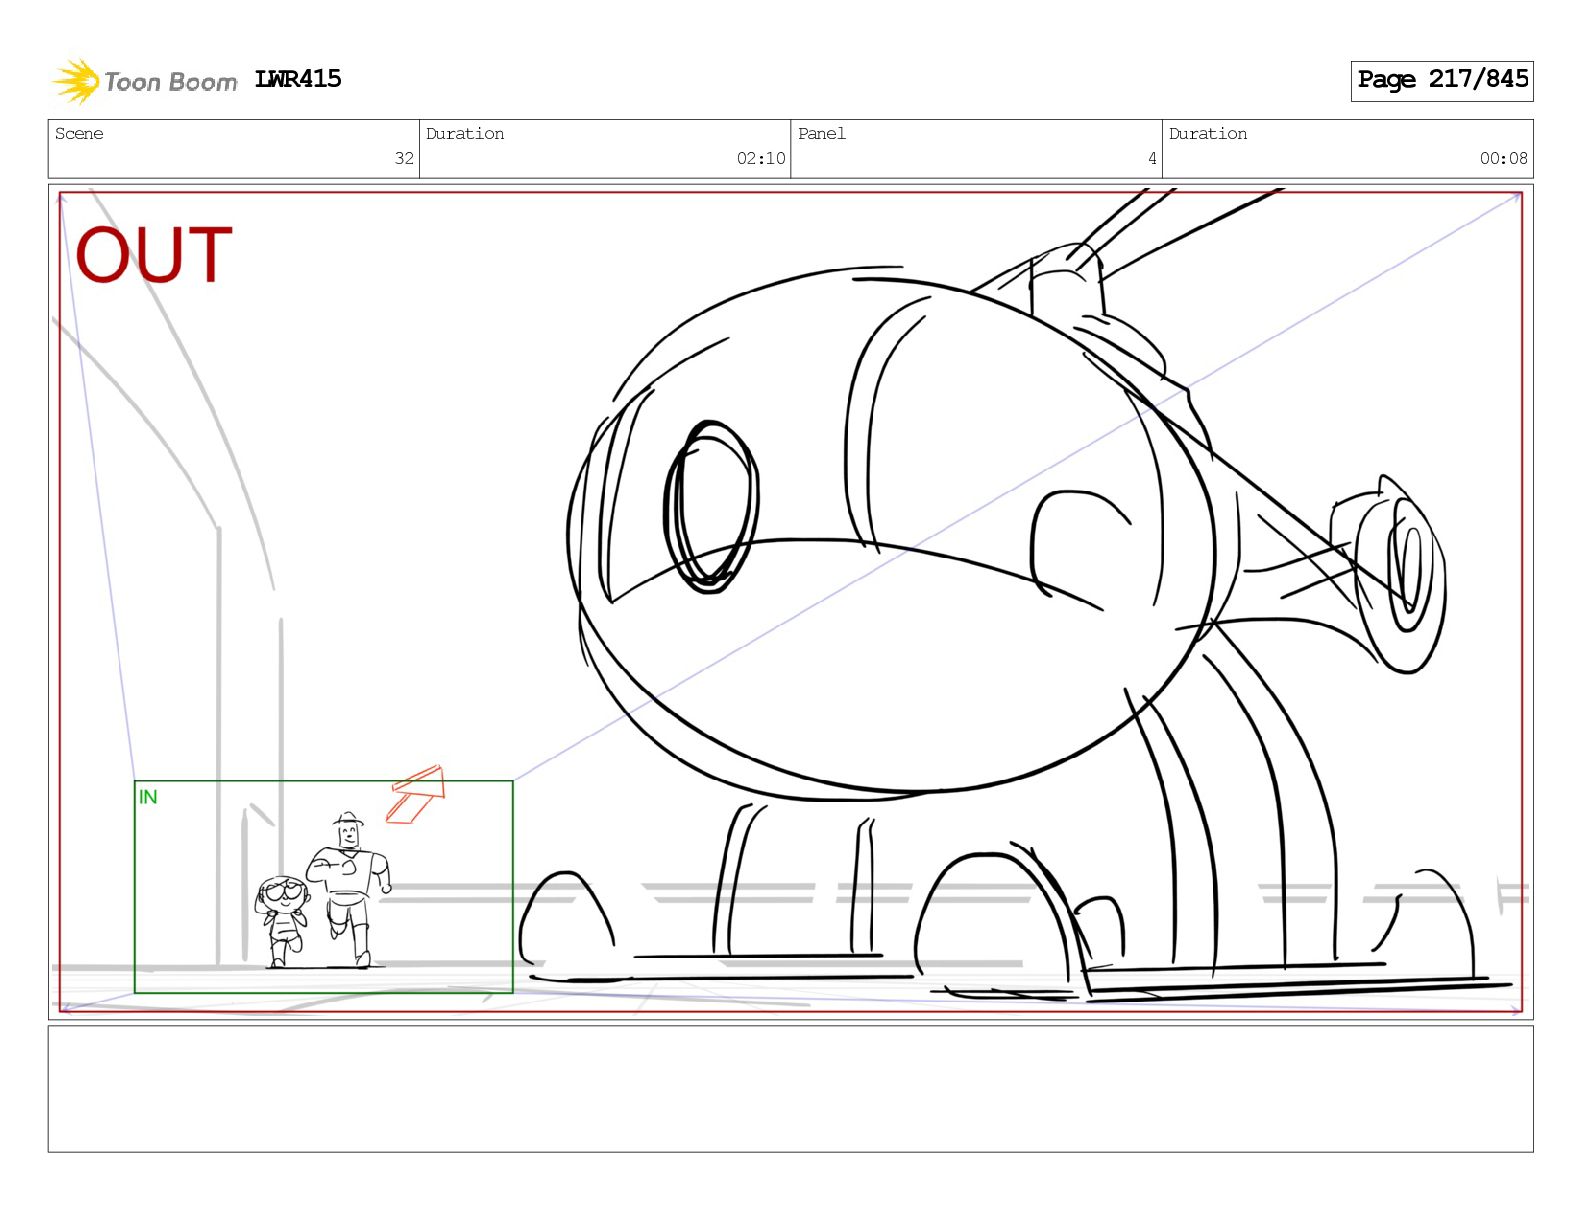Click the Scene header label
This screenshot has width=1584, height=1224.
click(79, 134)
